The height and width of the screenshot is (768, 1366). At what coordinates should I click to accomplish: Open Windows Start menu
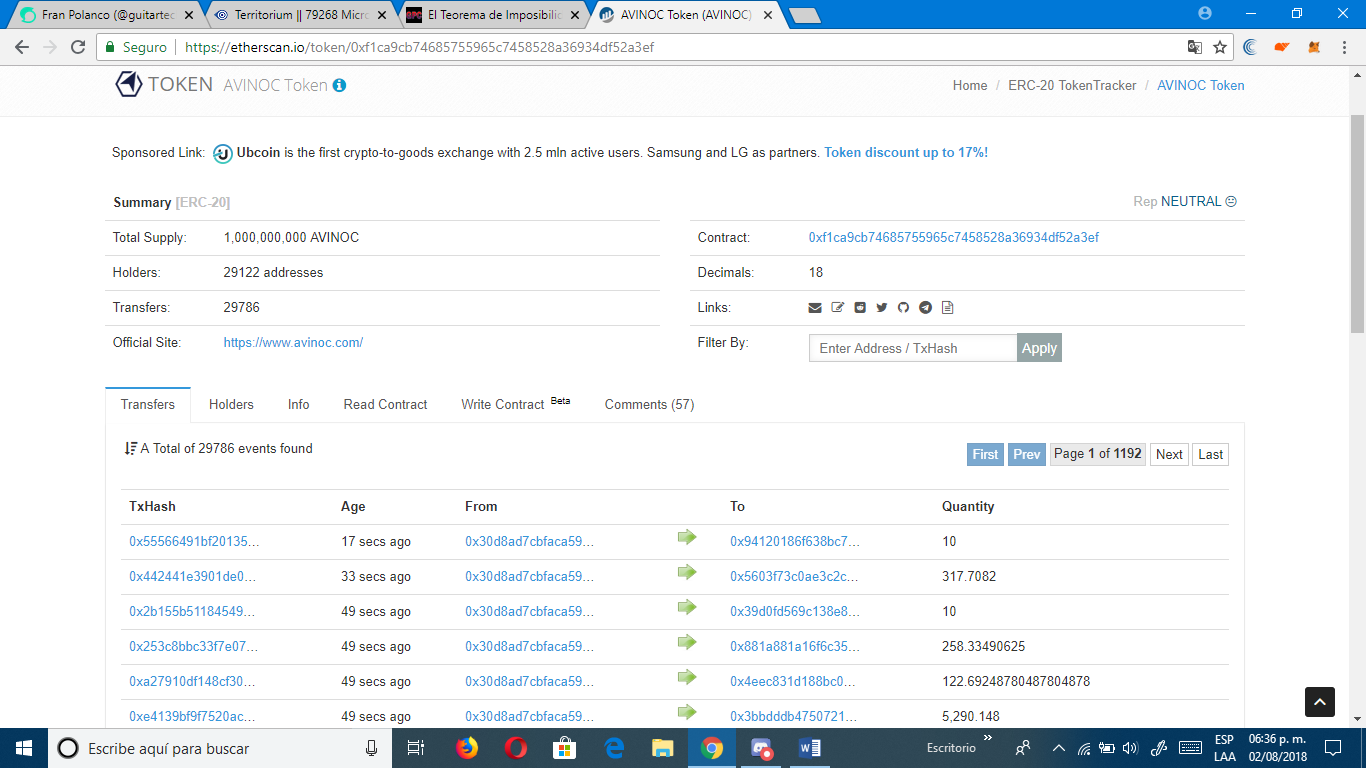pos(24,748)
